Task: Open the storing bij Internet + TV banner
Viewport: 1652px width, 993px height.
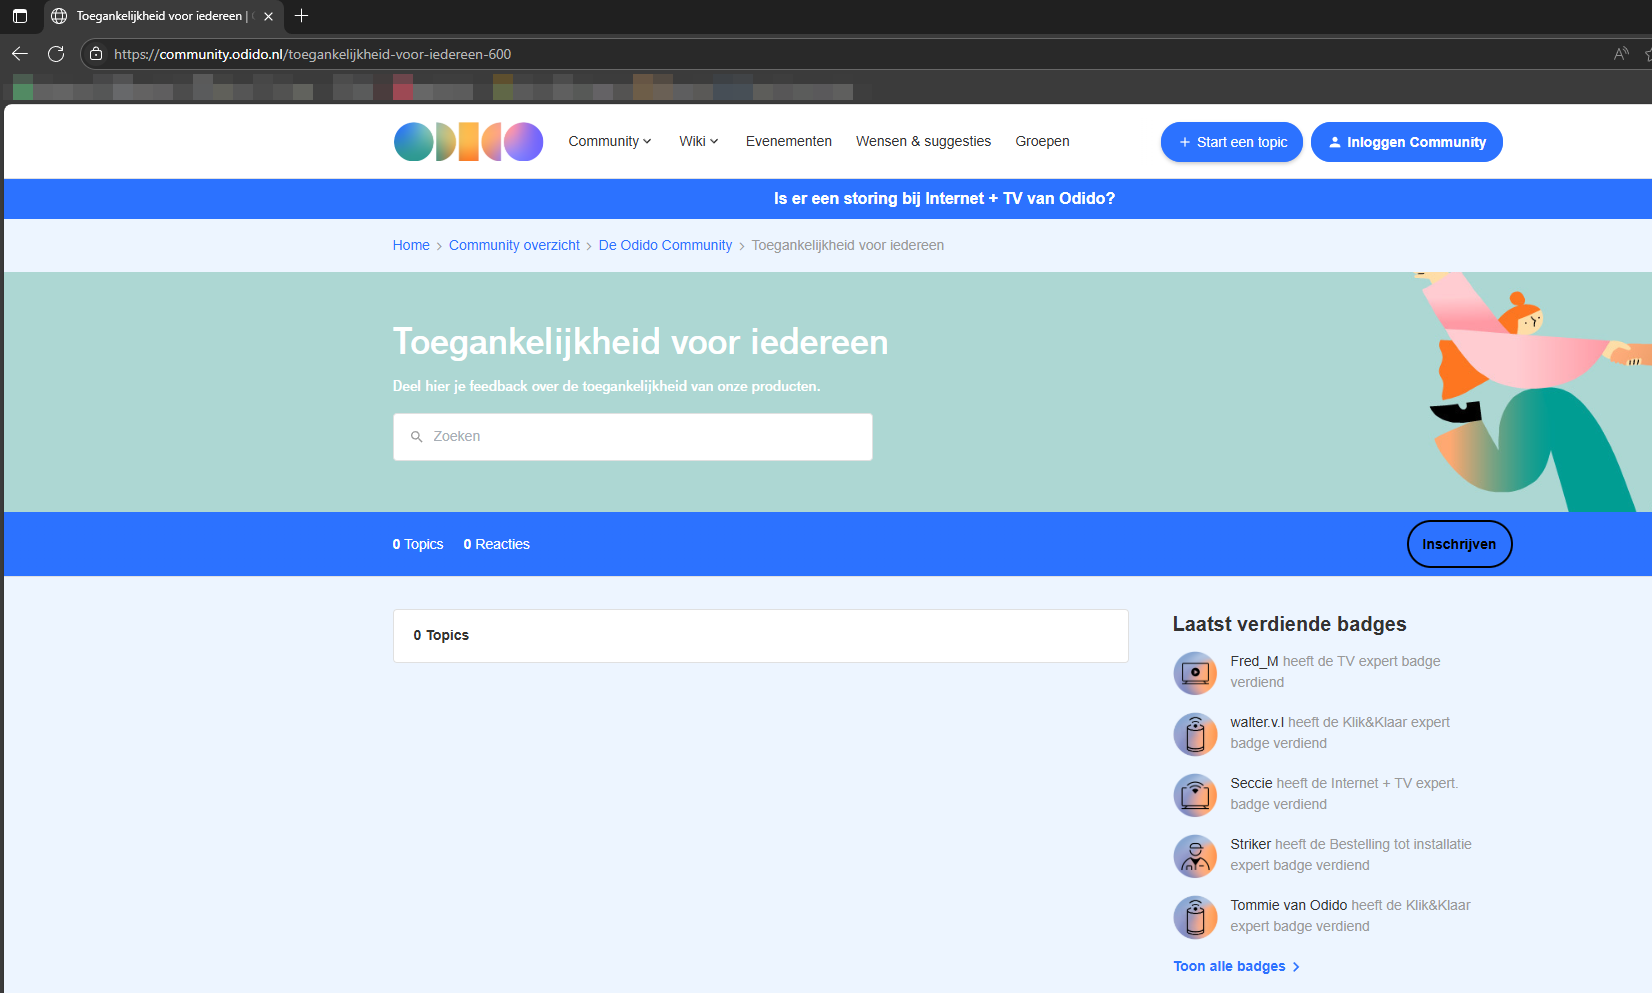Action: [x=944, y=199]
